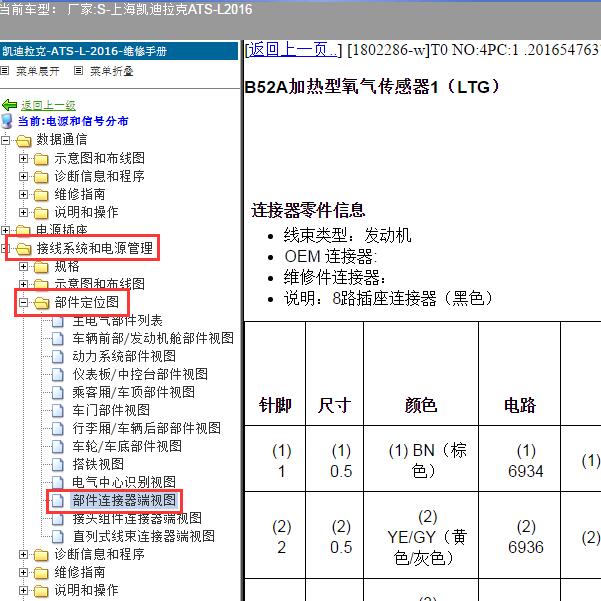
Task: Click the 菜单展开 expand-all button
Action: click(38, 71)
